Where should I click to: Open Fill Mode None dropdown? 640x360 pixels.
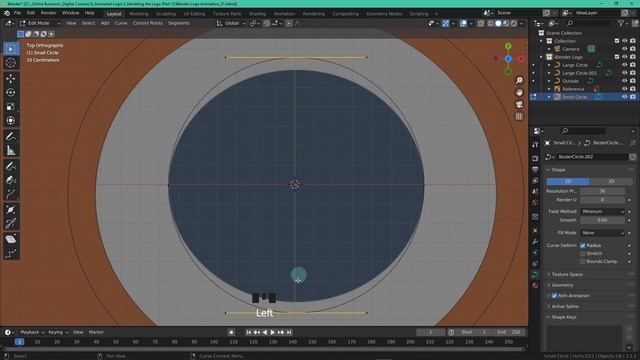tap(602, 233)
